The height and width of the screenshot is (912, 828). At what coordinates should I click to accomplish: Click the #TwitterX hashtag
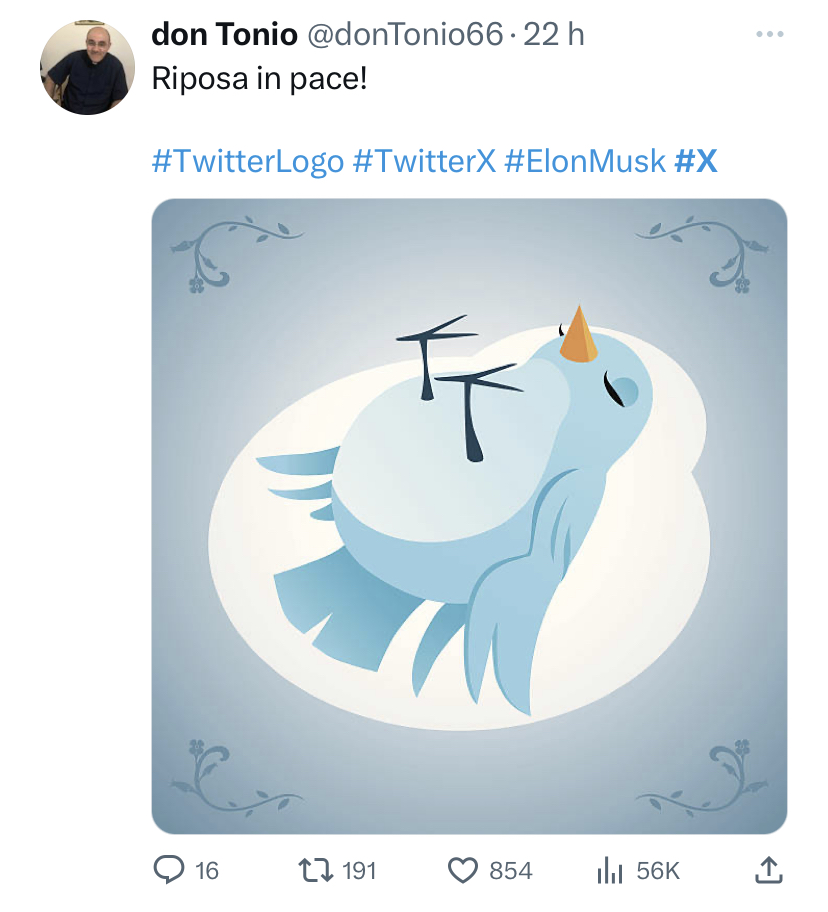point(424,161)
